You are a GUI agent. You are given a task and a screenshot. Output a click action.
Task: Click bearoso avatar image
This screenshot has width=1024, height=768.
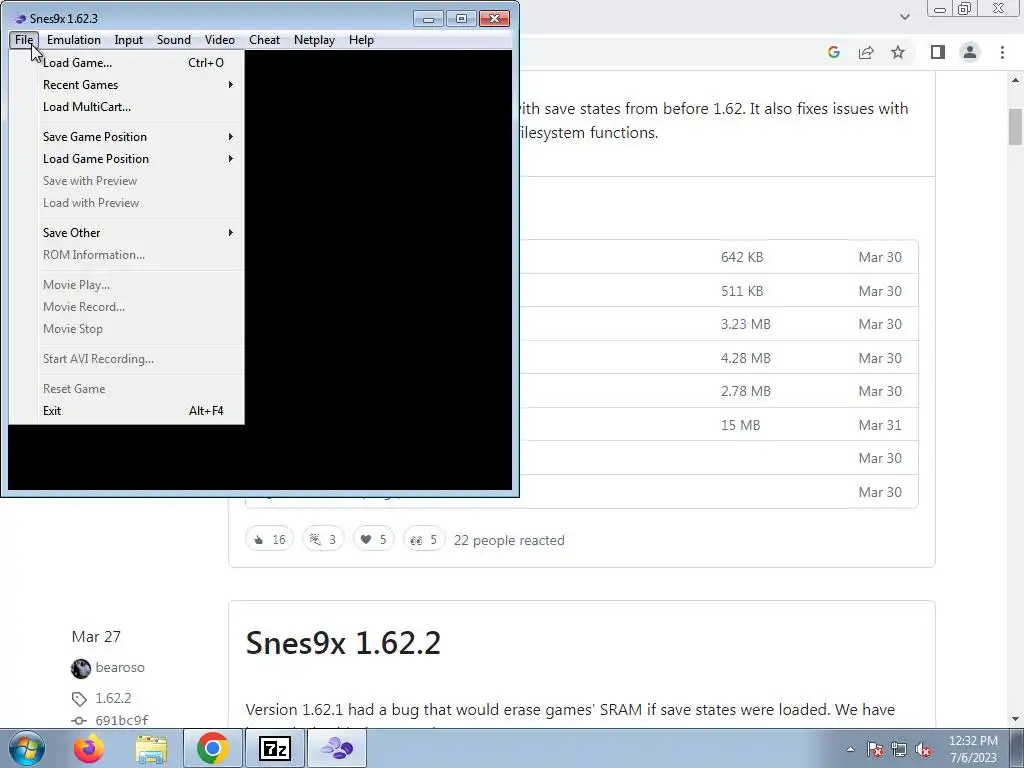81,668
